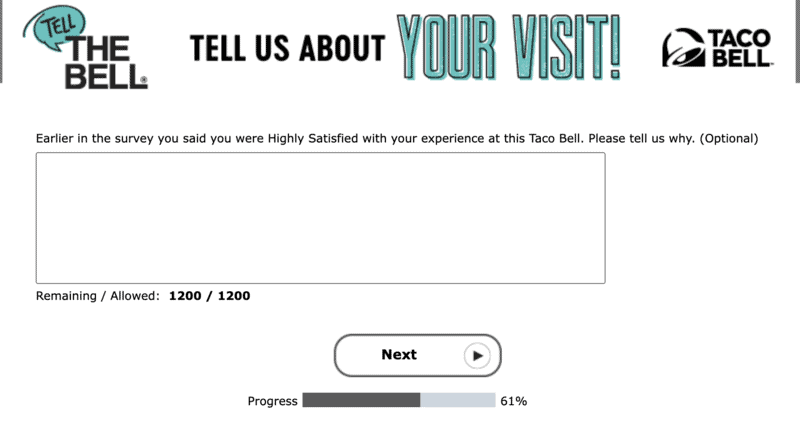
Task: Click the "Remaining / Allowed:" label
Action: [97, 296]
